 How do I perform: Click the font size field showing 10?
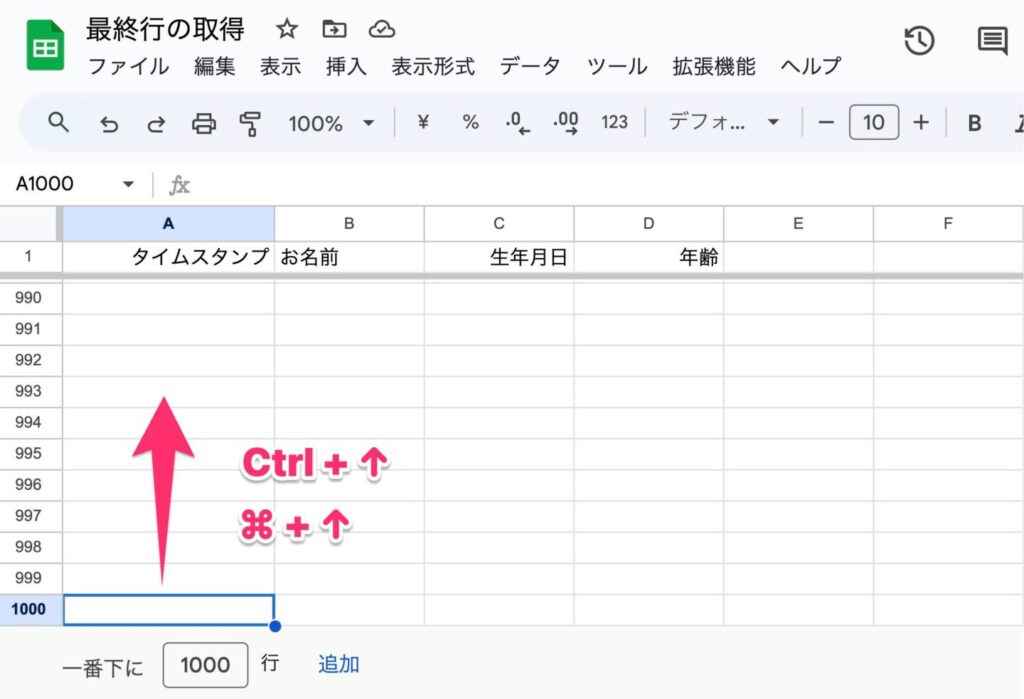click(x=874, y=122)
